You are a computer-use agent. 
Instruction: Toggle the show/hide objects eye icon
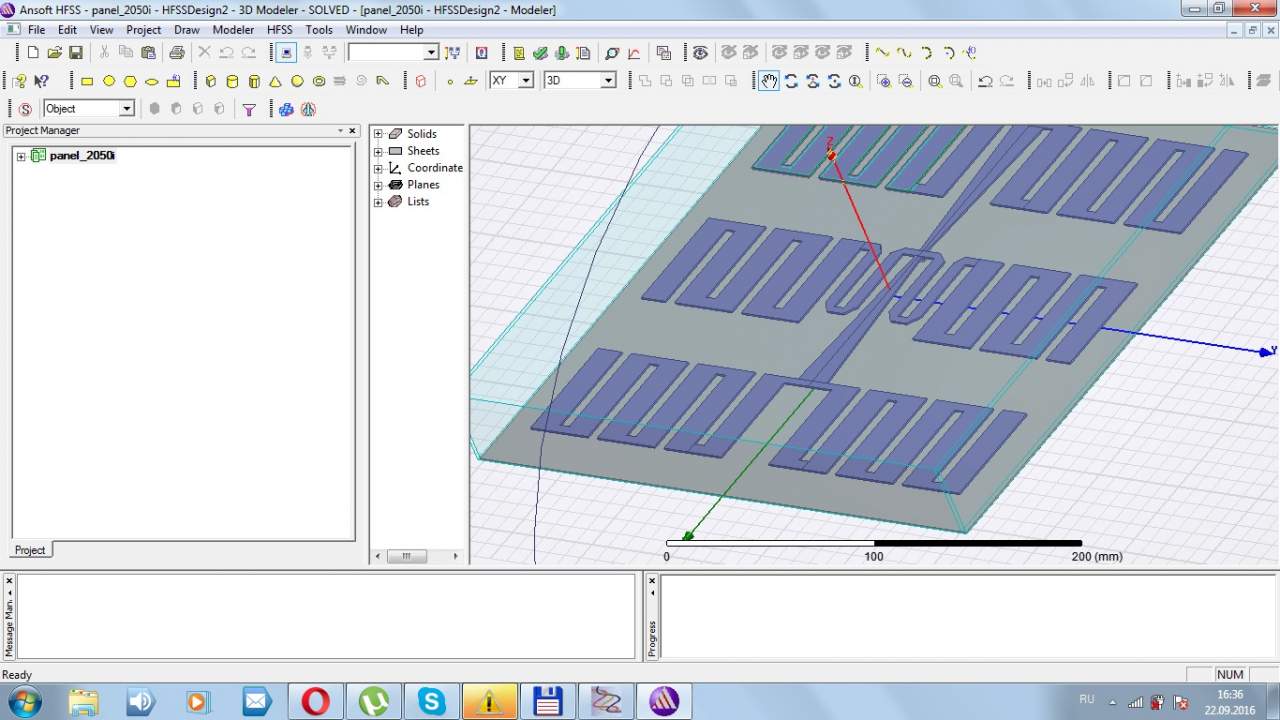click(x=700, y=53)
